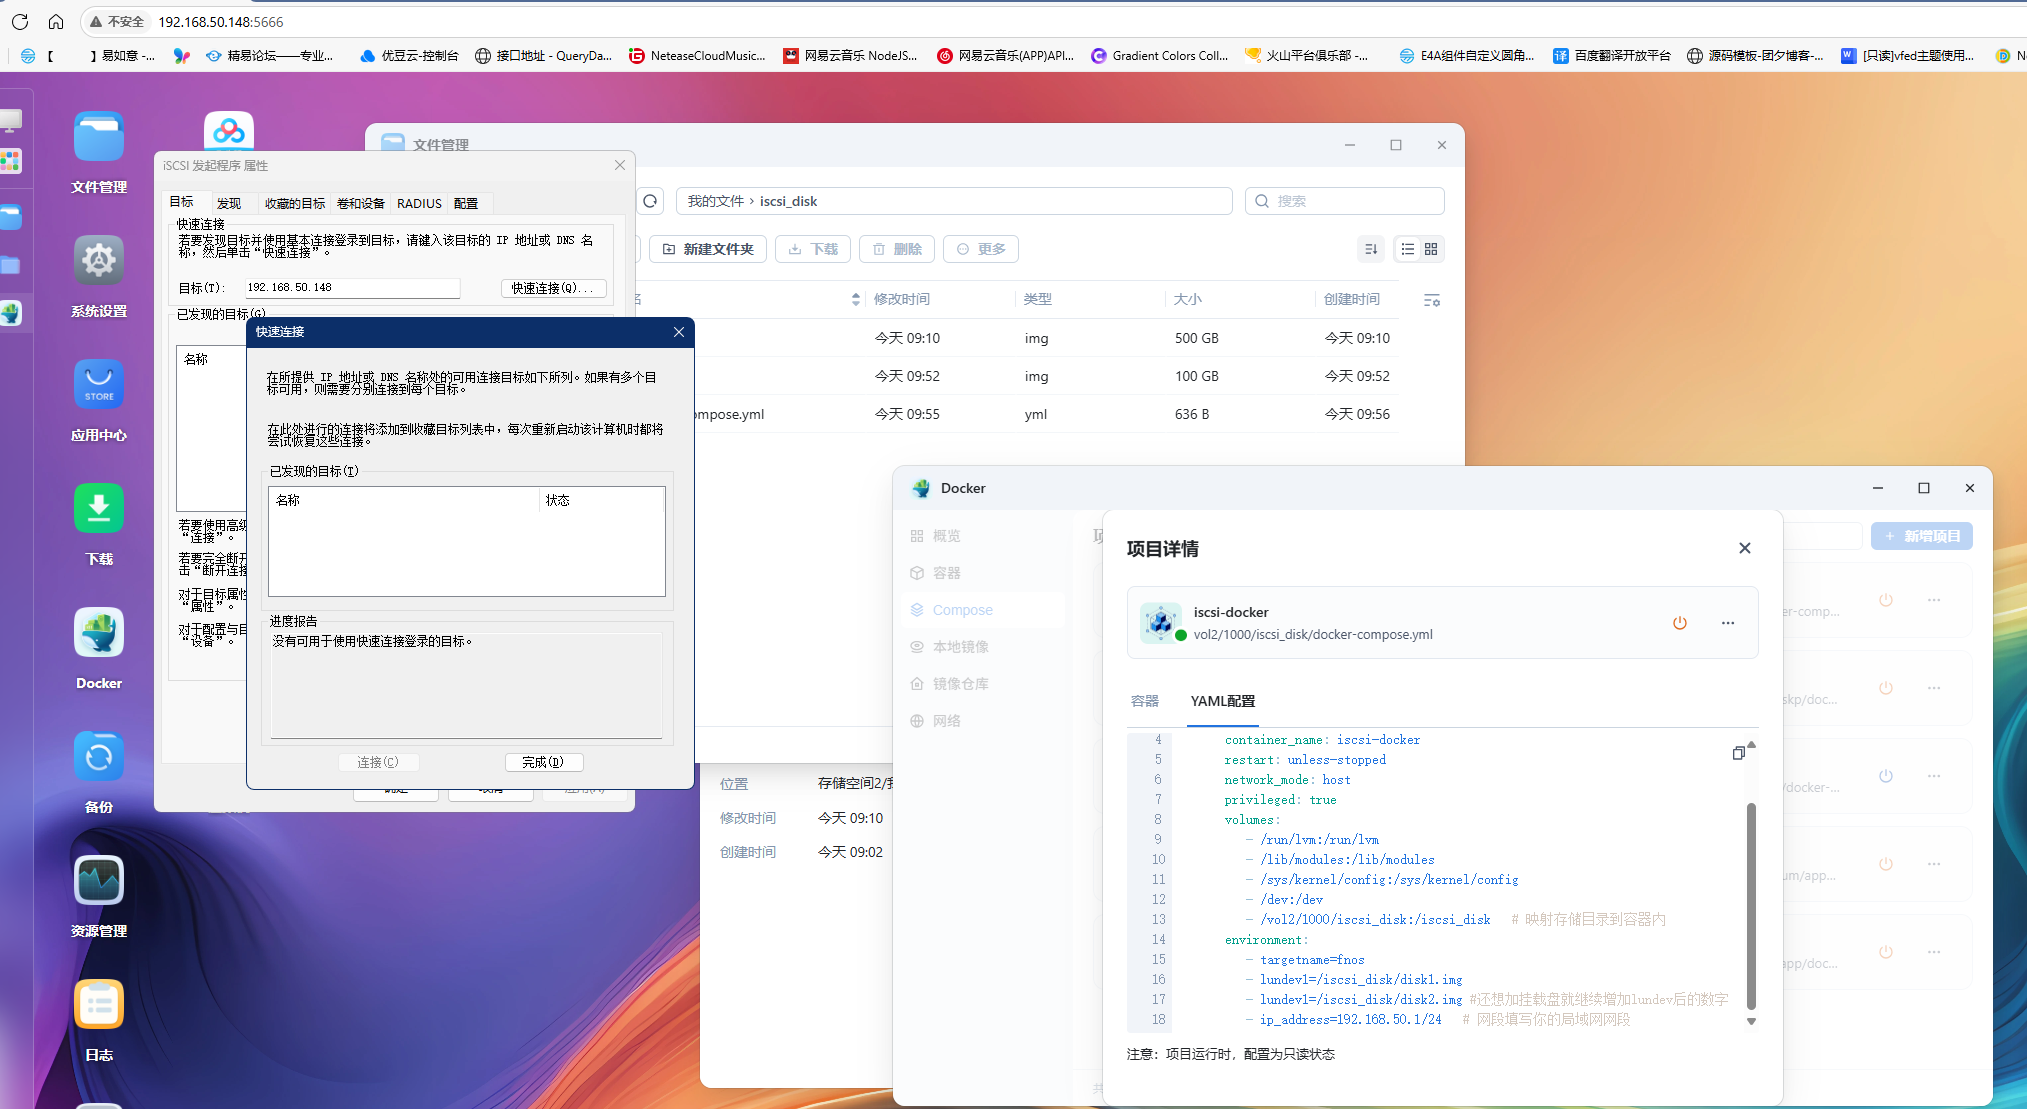
Task: Click the 下载 button in file manager toolbar
Action: [x=813, y=249]
